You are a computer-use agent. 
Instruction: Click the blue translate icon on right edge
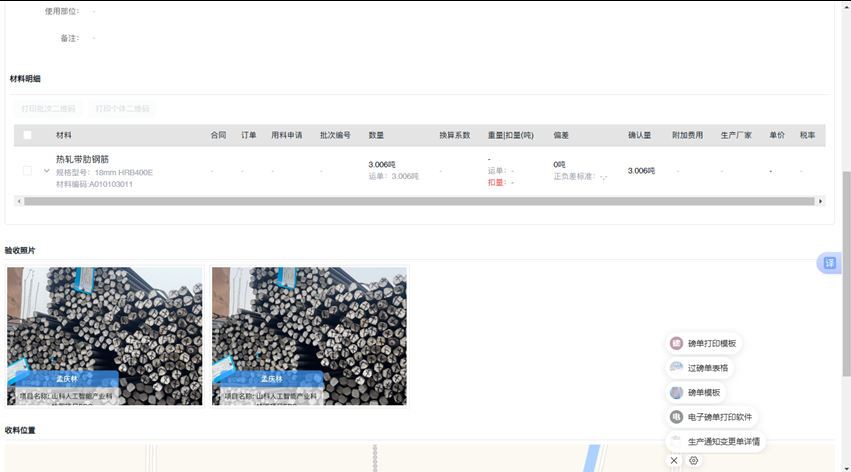tap(828, 263)
